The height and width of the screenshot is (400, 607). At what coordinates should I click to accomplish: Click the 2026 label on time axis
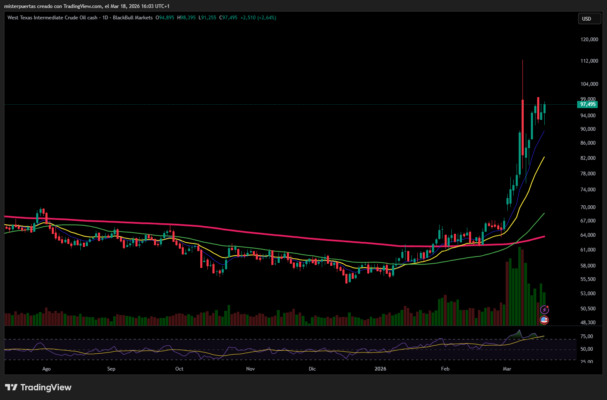click(x=380, y=368)
